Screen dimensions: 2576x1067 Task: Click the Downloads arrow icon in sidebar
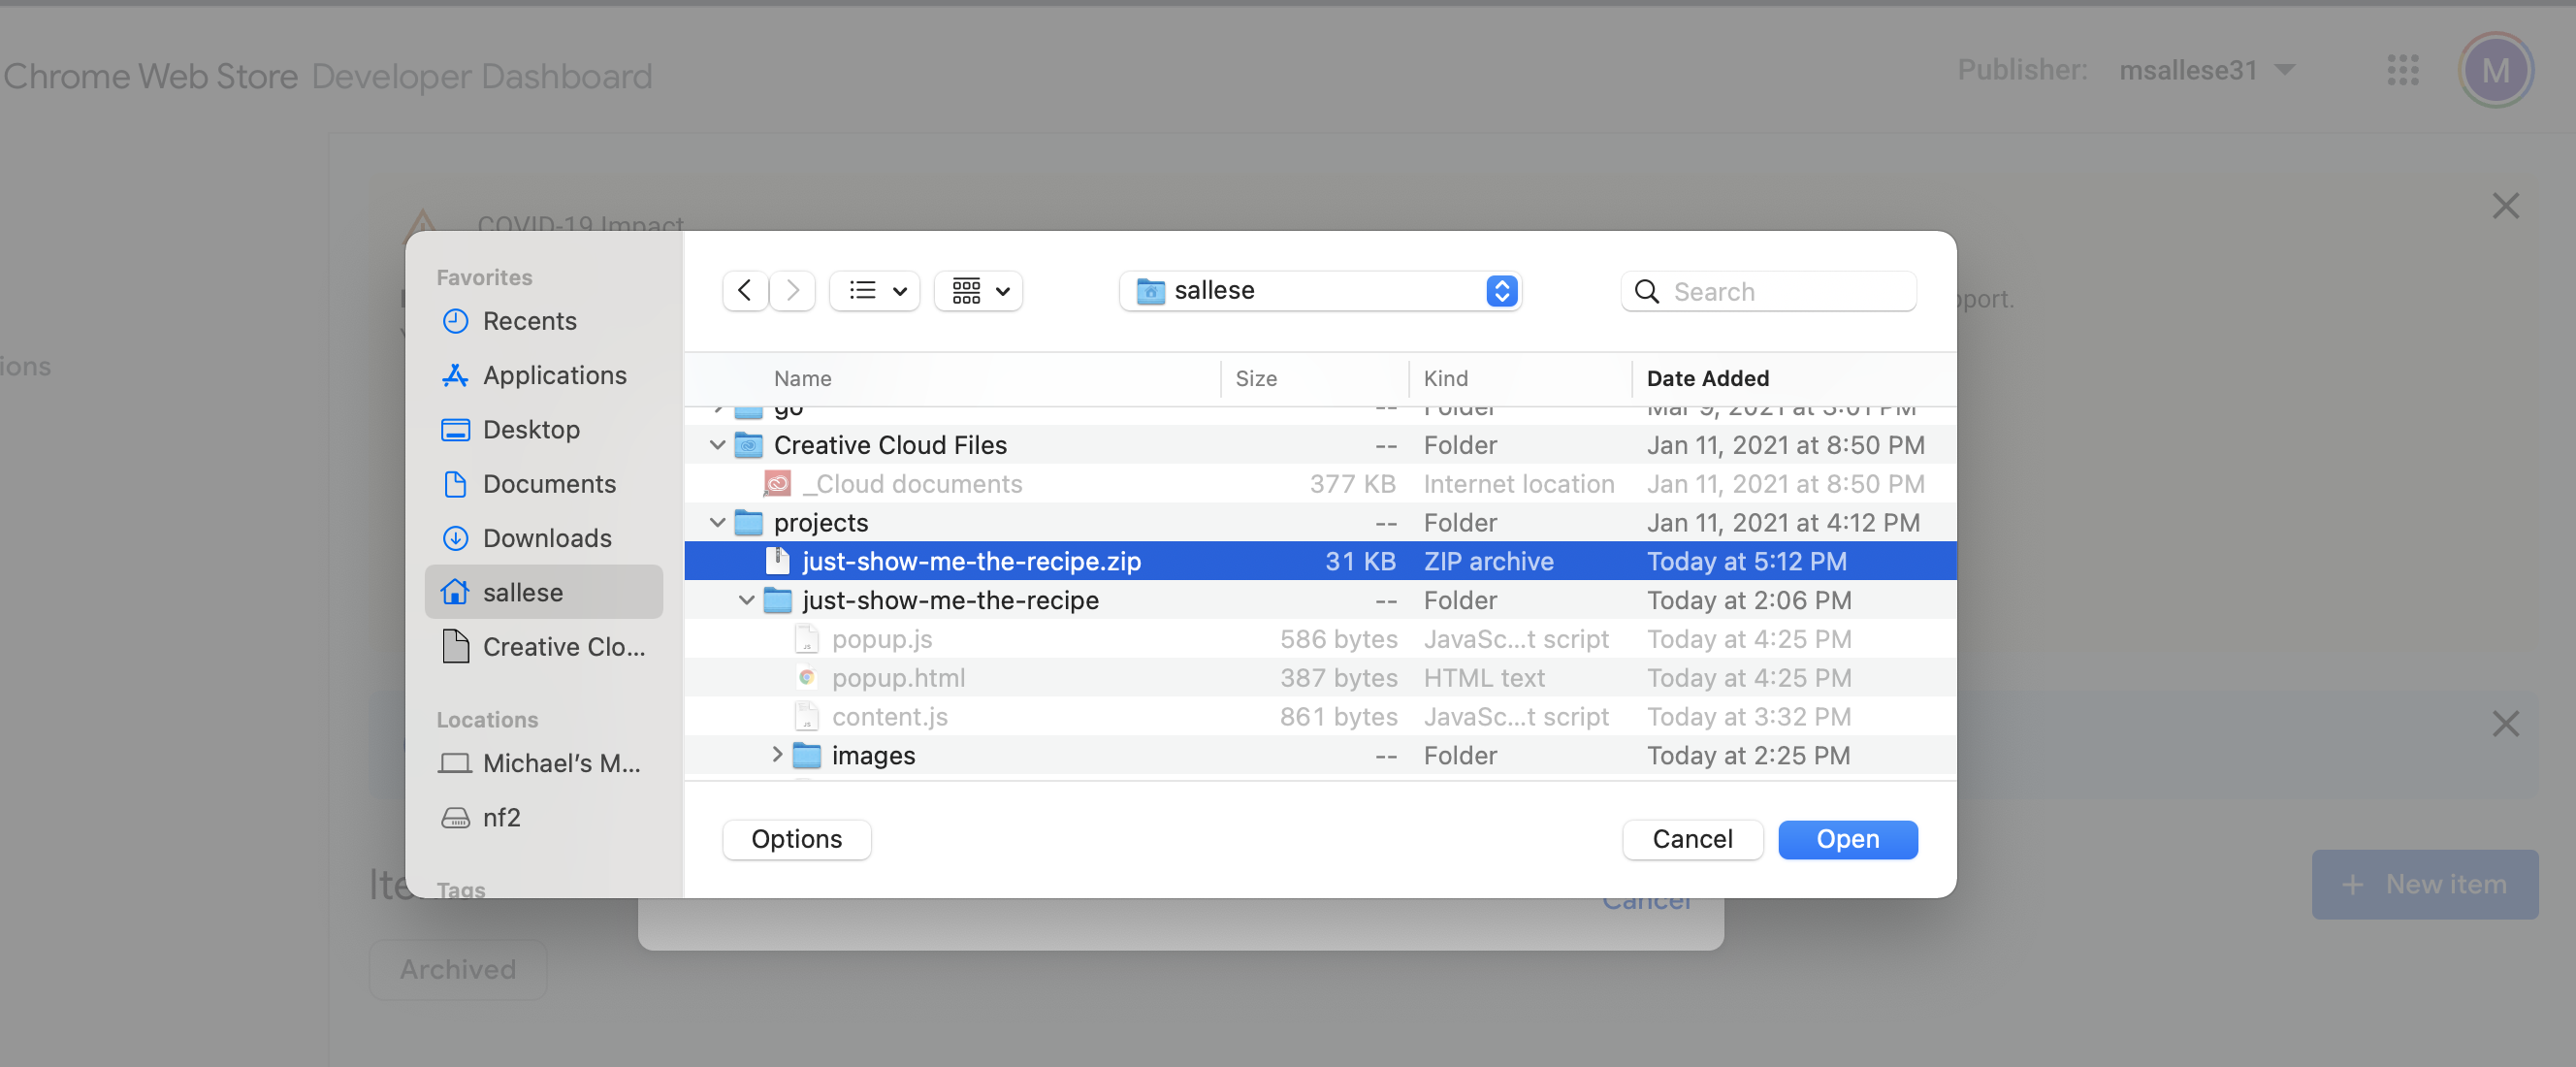coord(455,538)
